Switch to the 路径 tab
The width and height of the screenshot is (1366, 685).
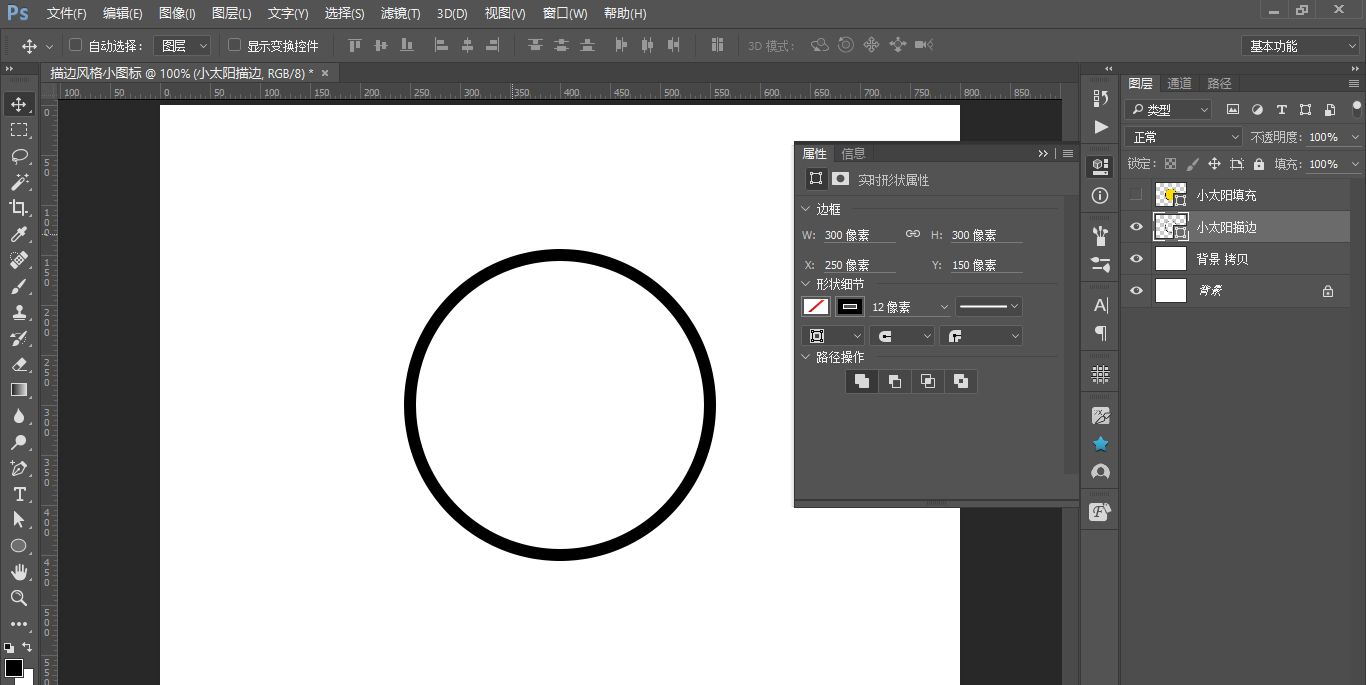click(1220, 83)
